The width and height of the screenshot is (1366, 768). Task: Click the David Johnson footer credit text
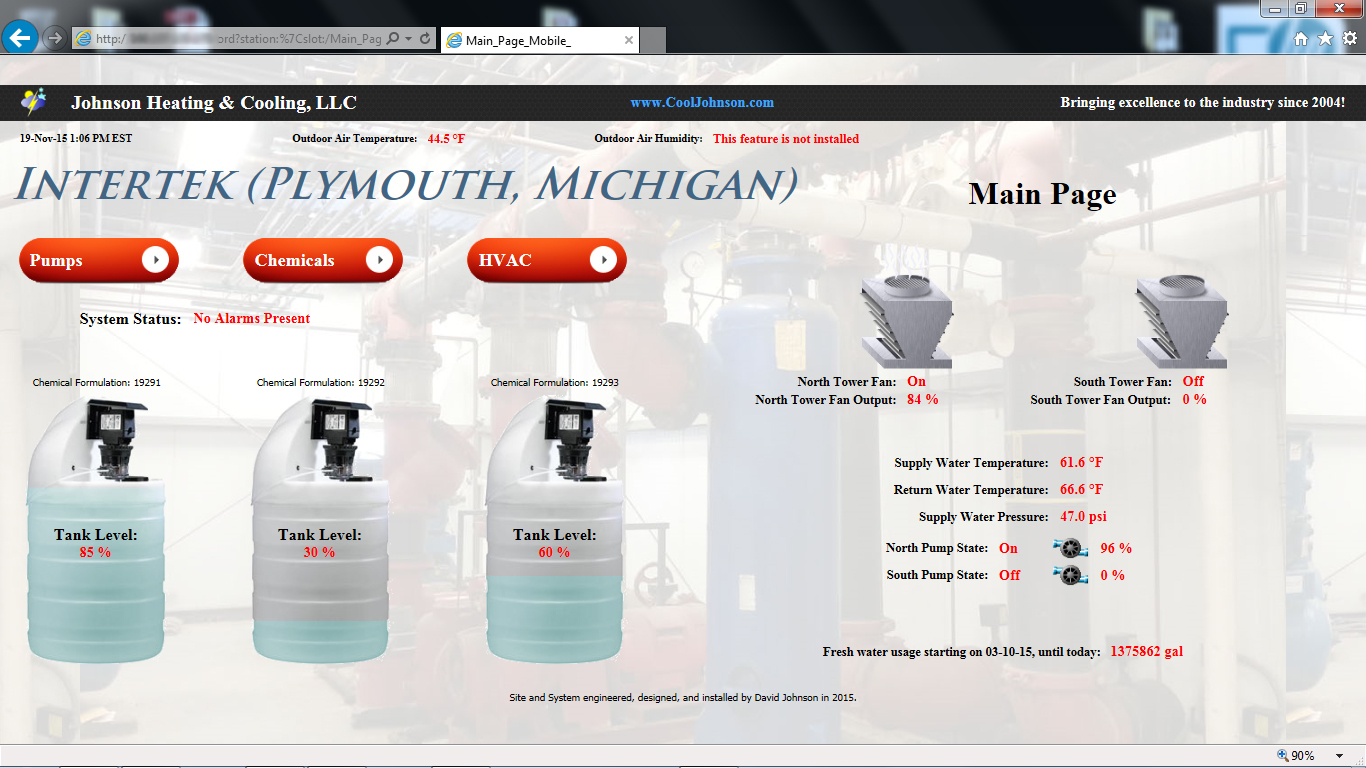(683, 697)
